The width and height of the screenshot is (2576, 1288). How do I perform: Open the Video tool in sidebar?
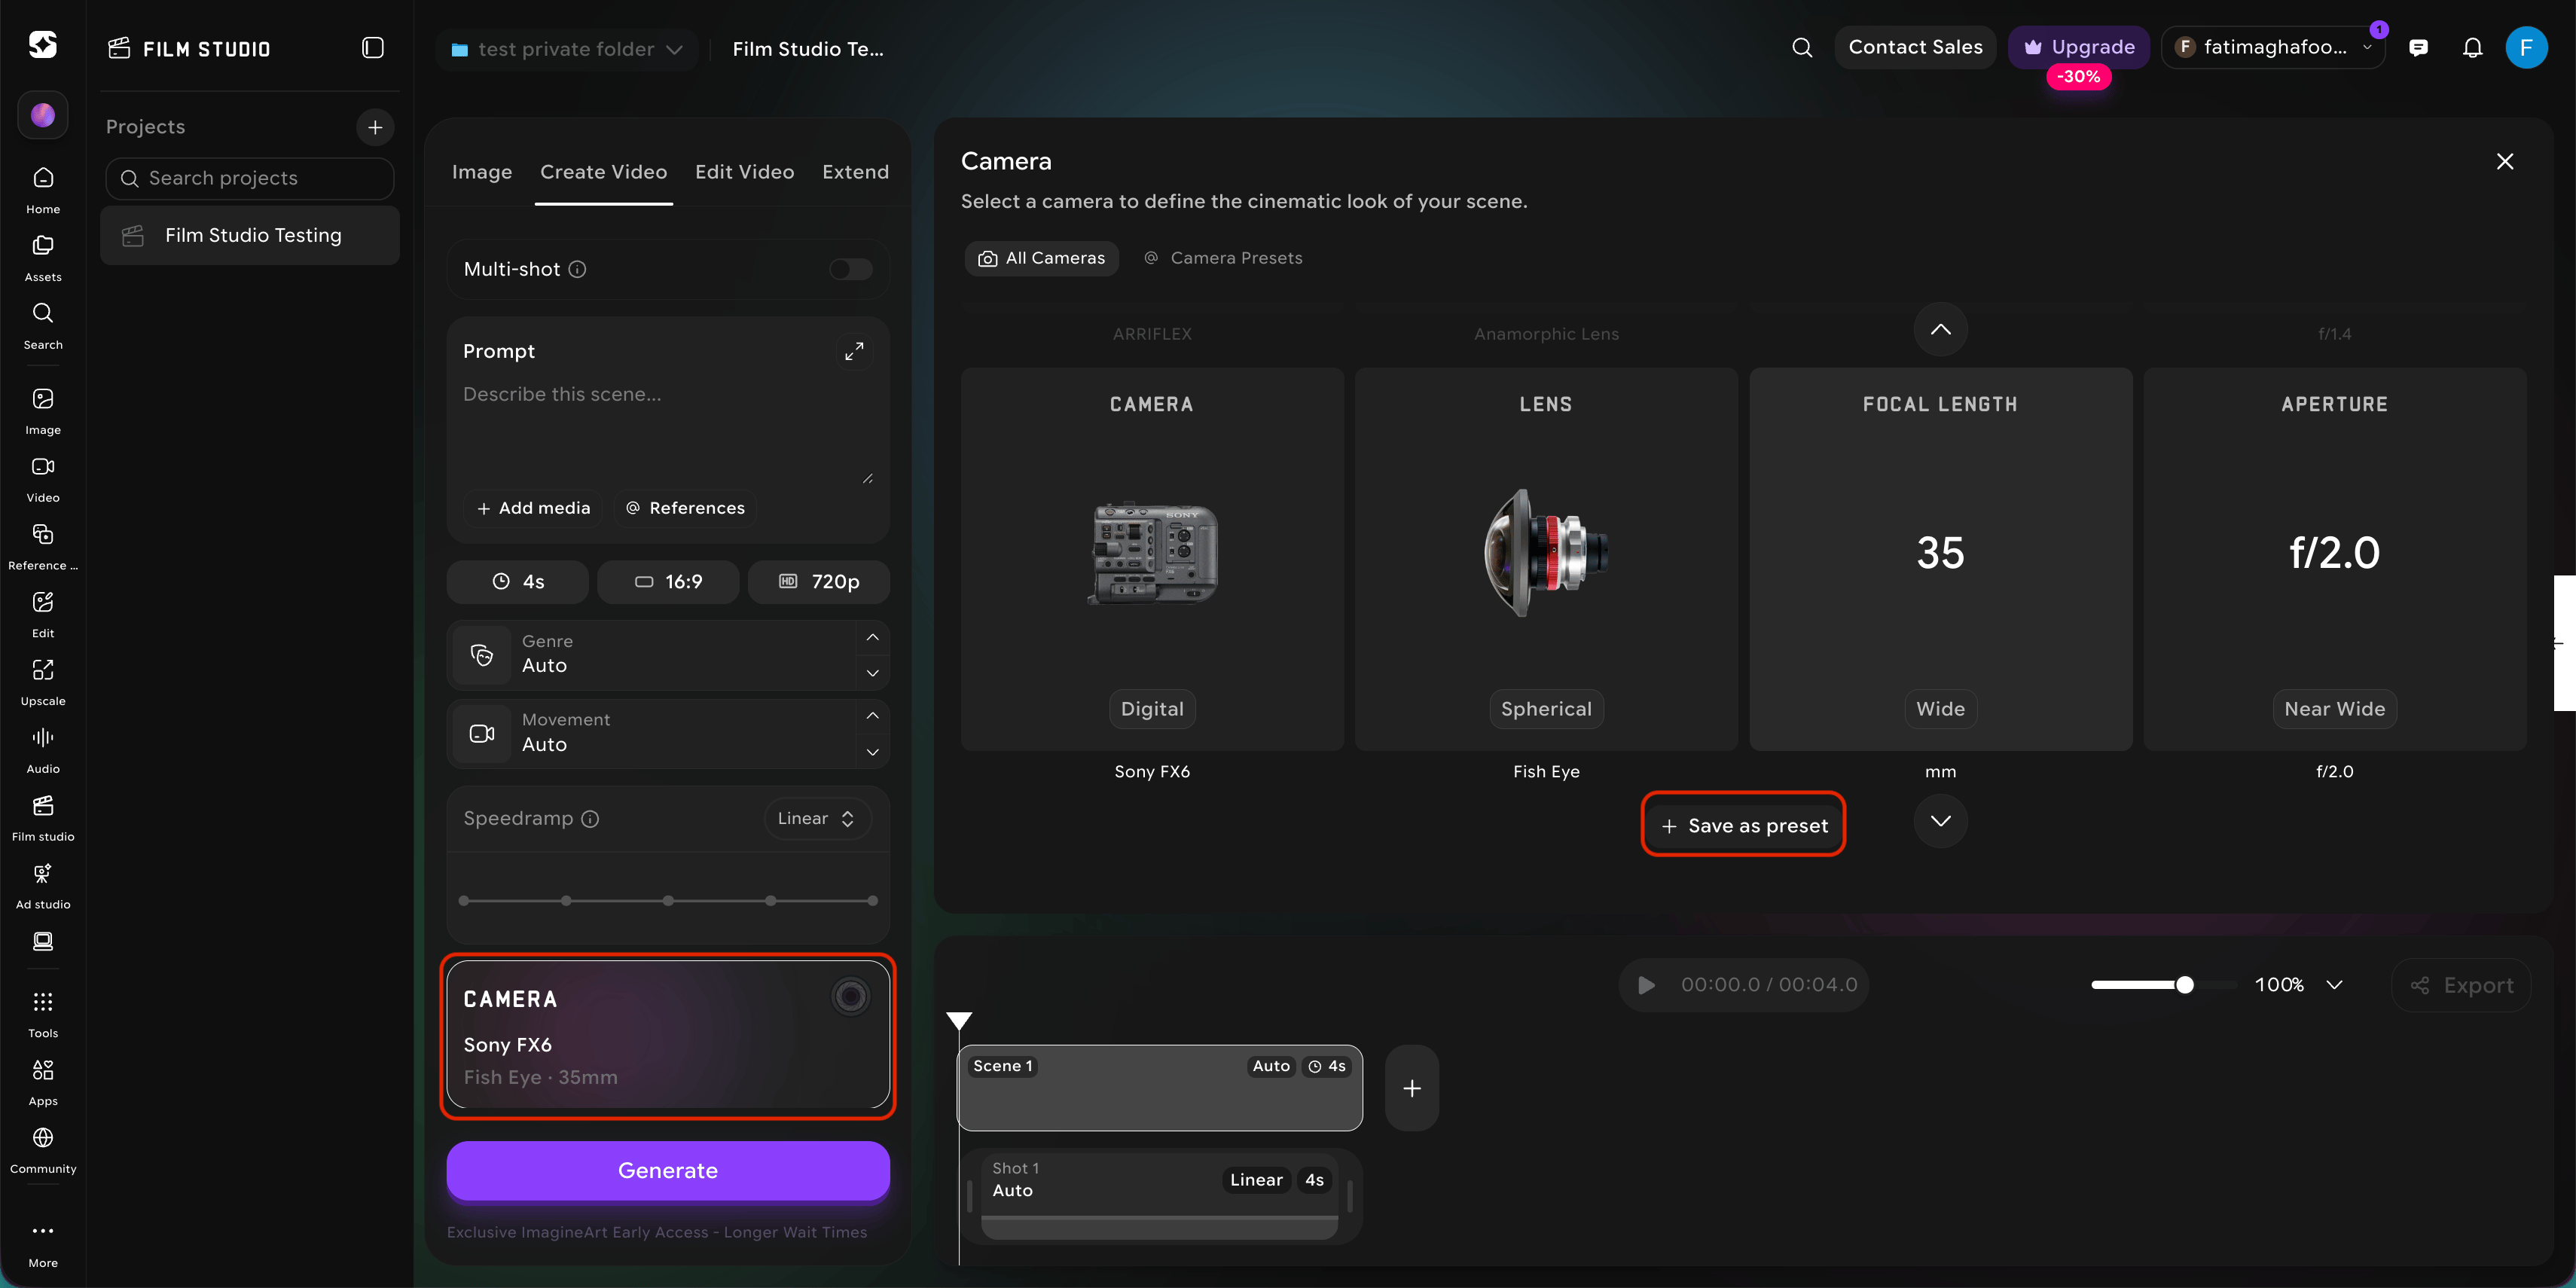tap(43, 479)
